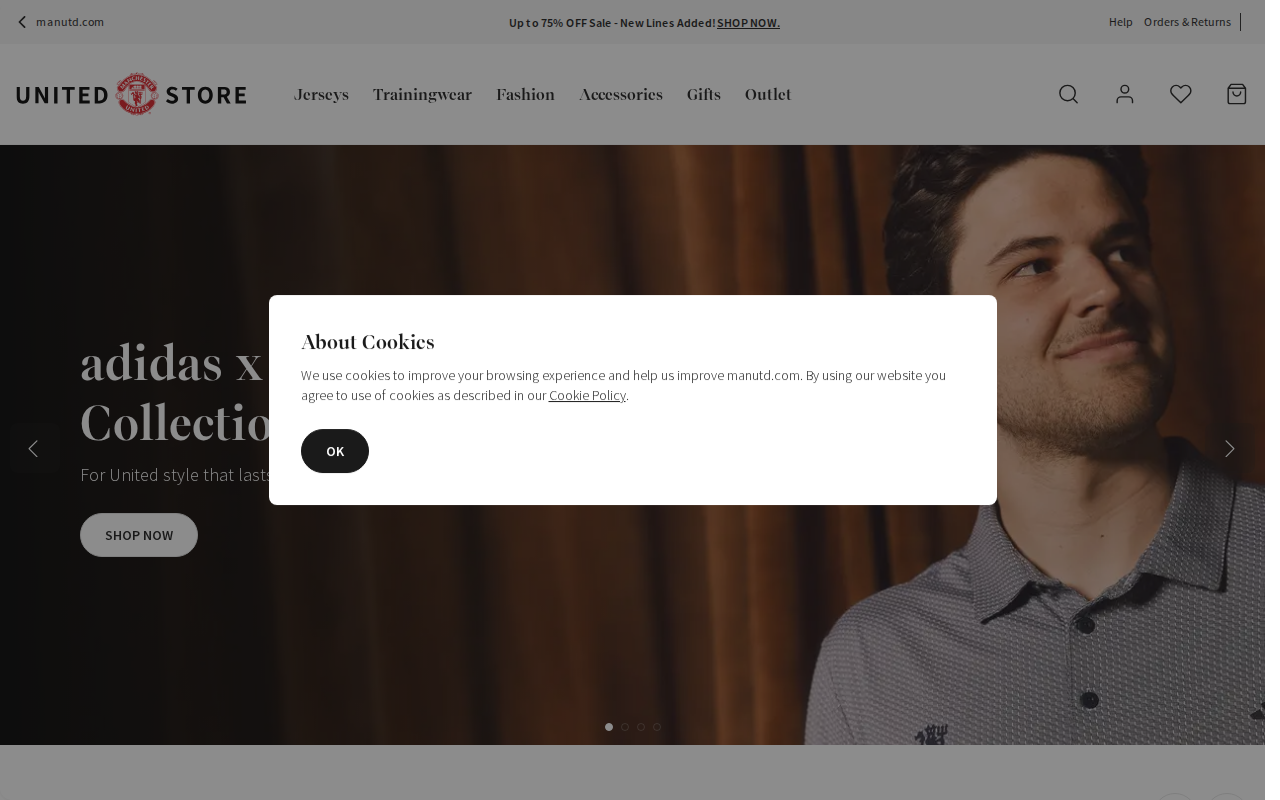Select the second carousel dot
Image resolution: width=1280 pixels, height=800 pixels.
coord(625,727)
